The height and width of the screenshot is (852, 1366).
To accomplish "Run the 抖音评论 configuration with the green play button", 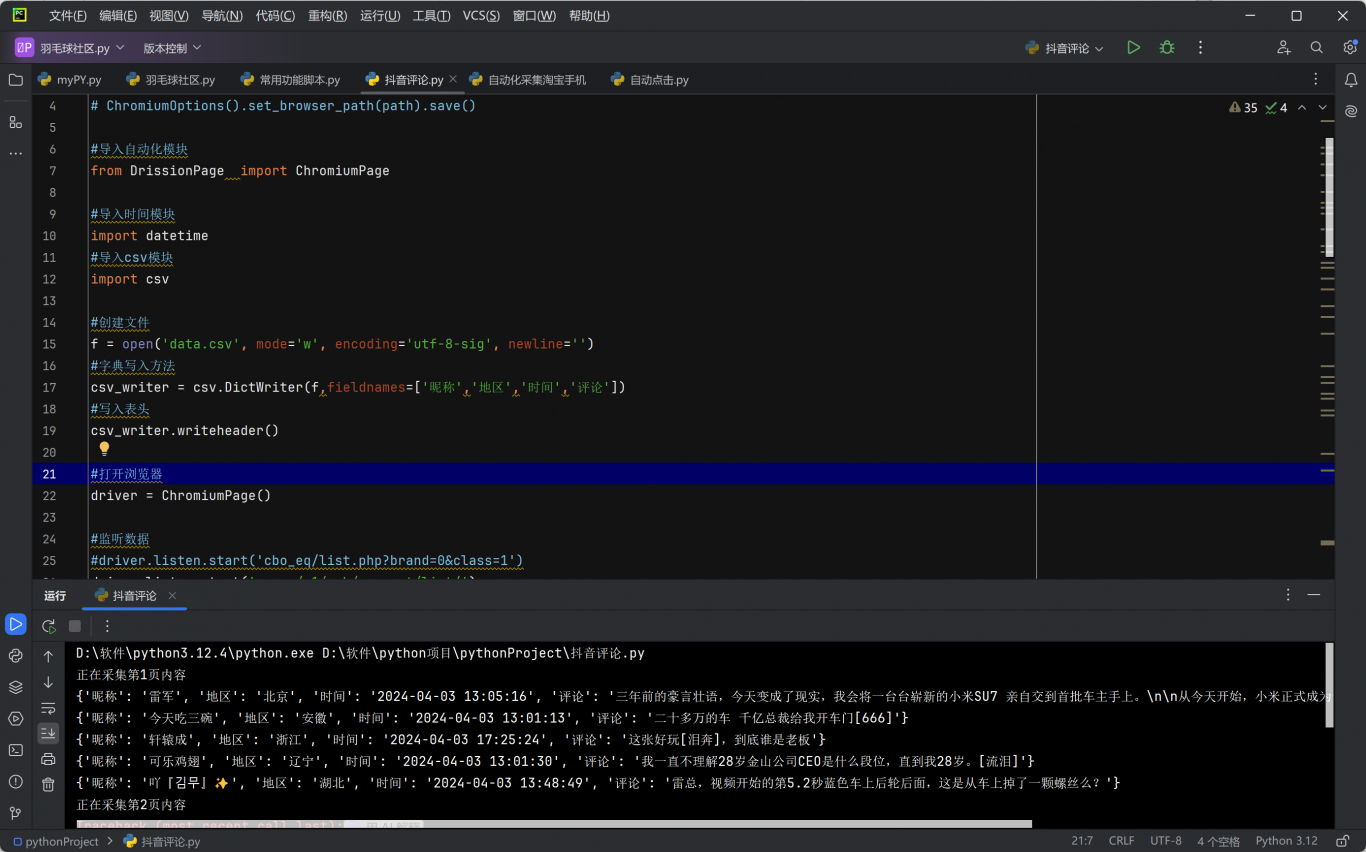I will (1133, 47).
